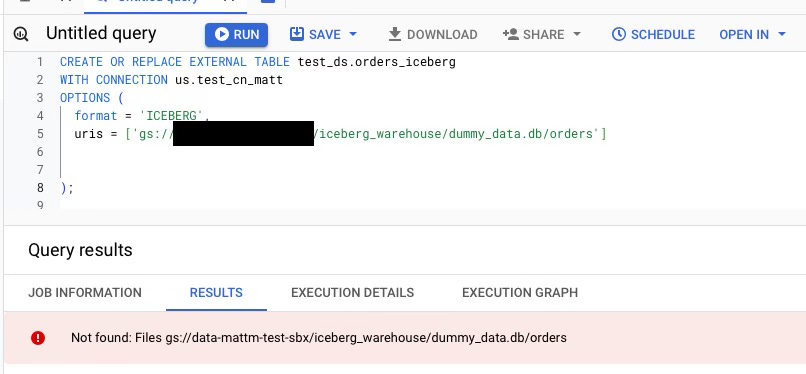
Task: Open the EXECUTION GRAPH tab
Action: pos(520,292)
